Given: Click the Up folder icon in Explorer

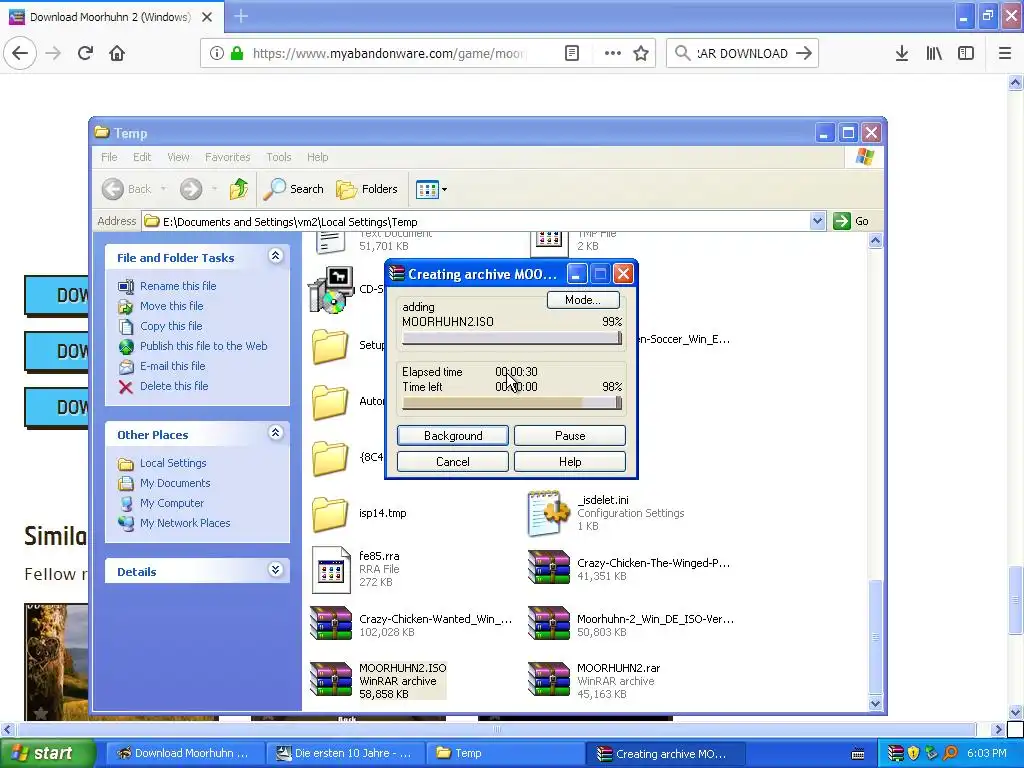Looking at the screenshot, I should tap(239, 189).
